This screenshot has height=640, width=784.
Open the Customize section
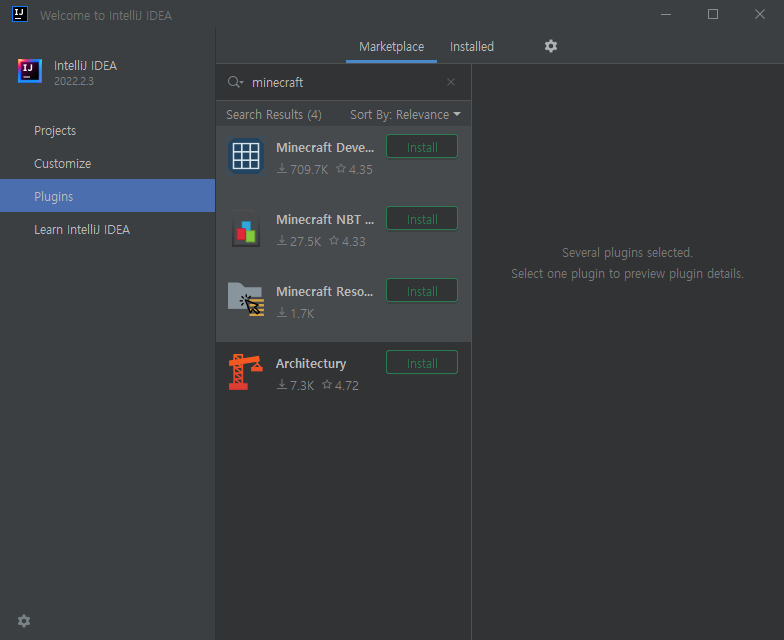point(108,164)
